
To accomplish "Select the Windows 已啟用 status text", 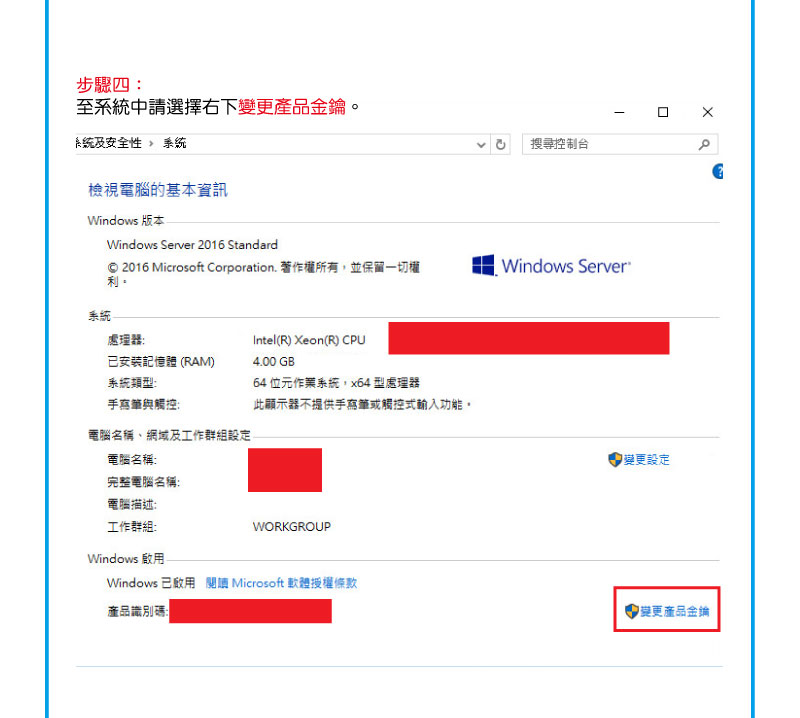I will pyautogui.click(x=151, y=583).
